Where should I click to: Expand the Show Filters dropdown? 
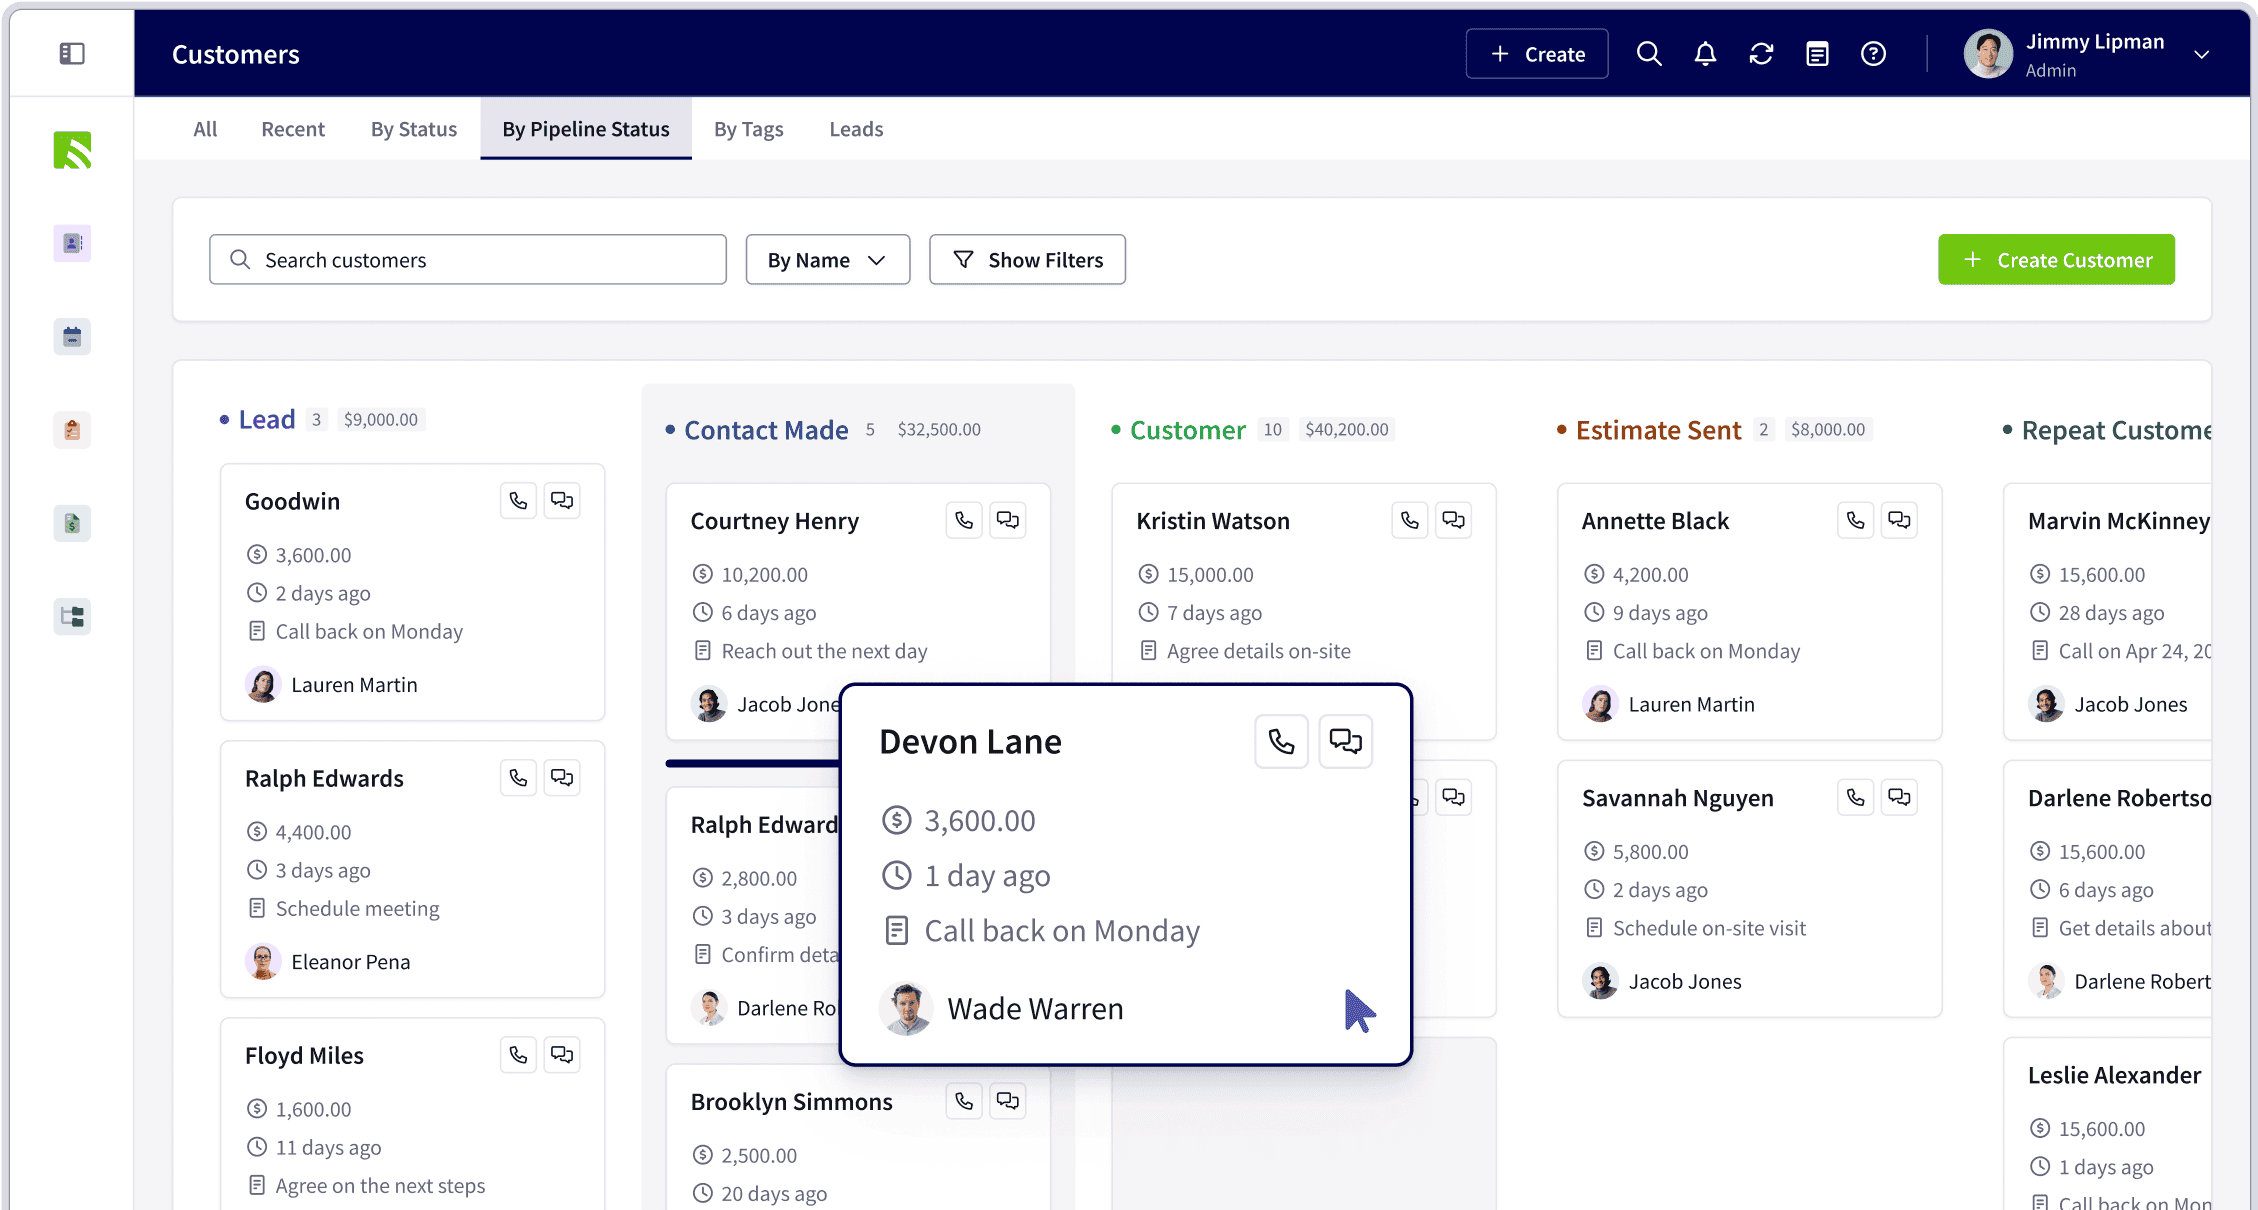point(1027,258)
